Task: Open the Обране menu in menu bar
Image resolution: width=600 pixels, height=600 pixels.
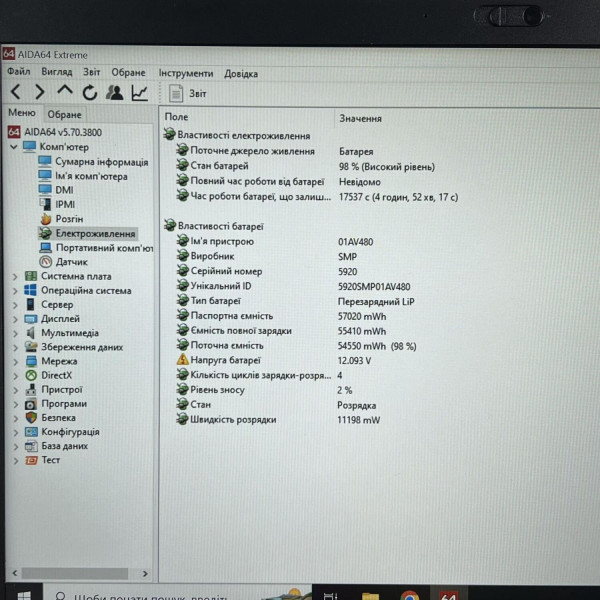Action: click(128, 73)
